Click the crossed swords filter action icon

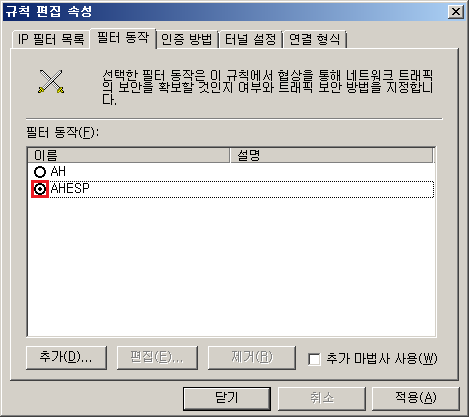pyautogui.click(x=51, y=81)
